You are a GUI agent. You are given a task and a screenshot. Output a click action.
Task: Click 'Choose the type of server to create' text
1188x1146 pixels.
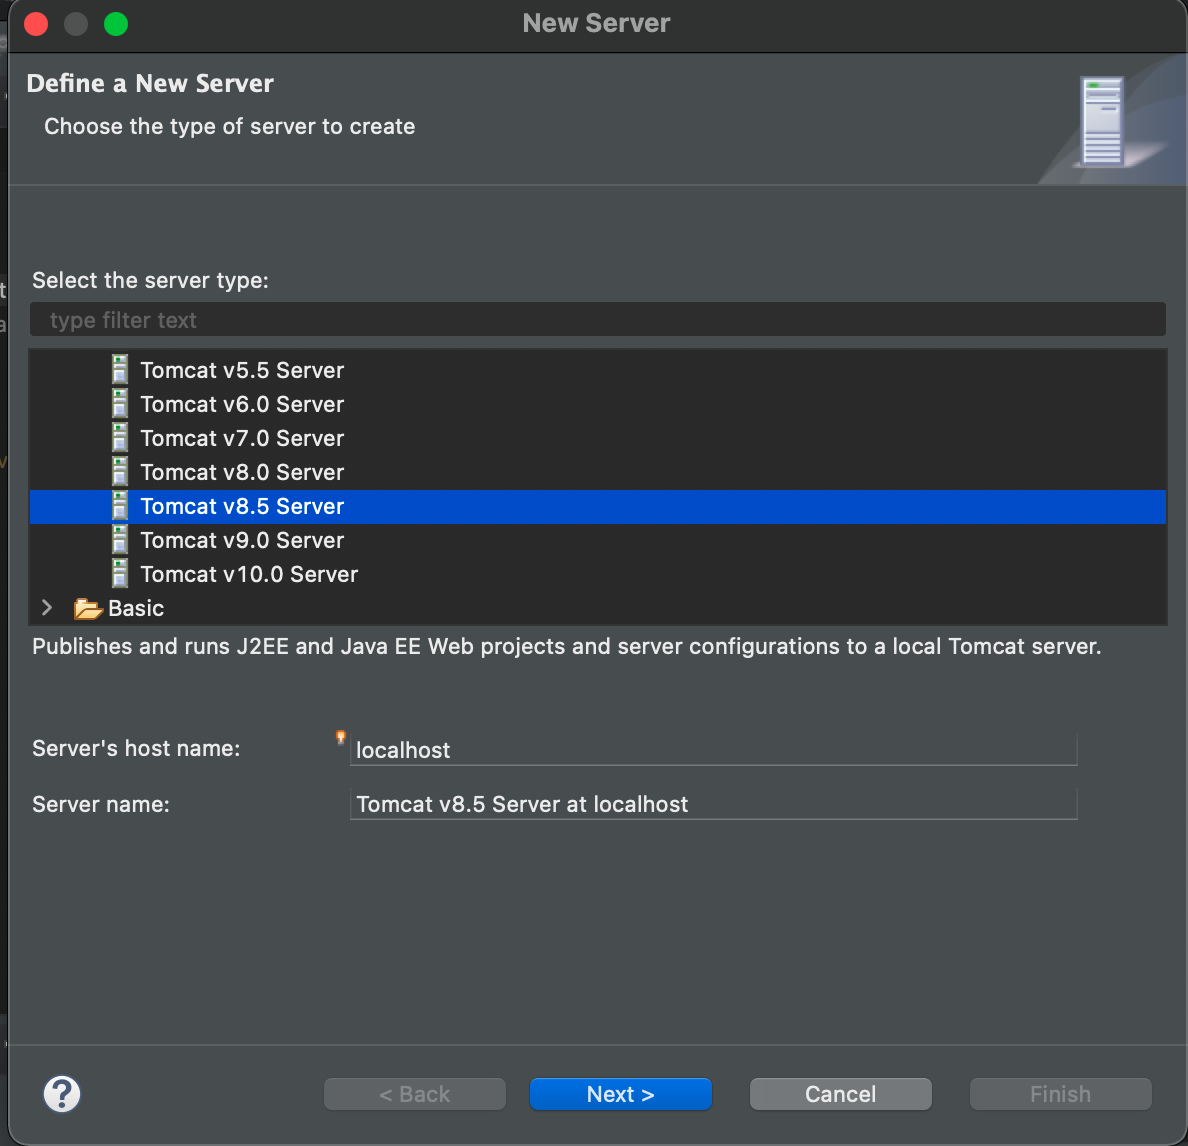(230, 126)
